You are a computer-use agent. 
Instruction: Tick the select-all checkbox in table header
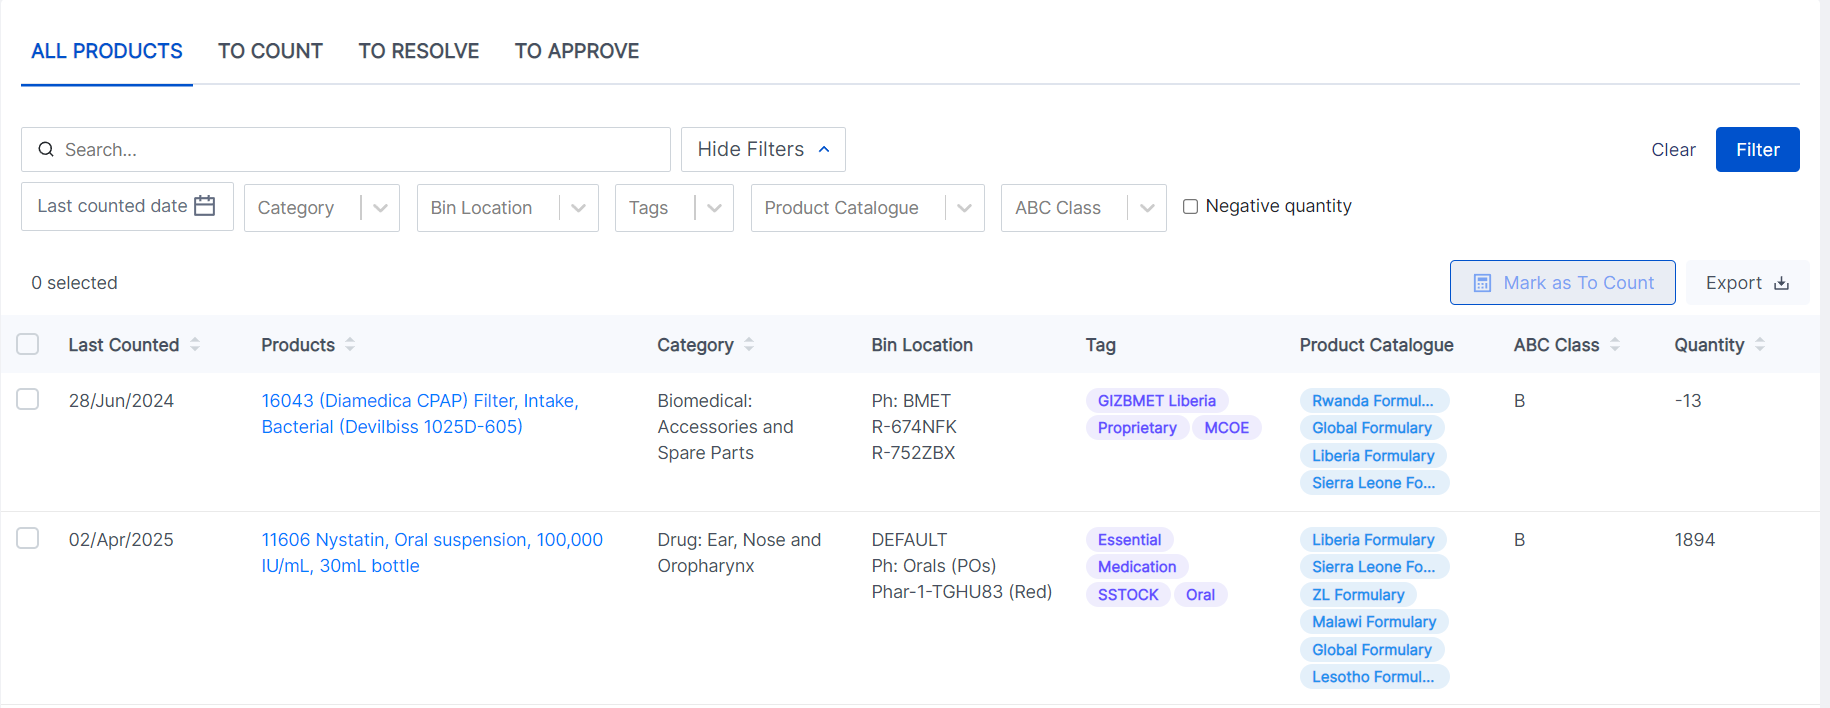(x=28, y=345)
